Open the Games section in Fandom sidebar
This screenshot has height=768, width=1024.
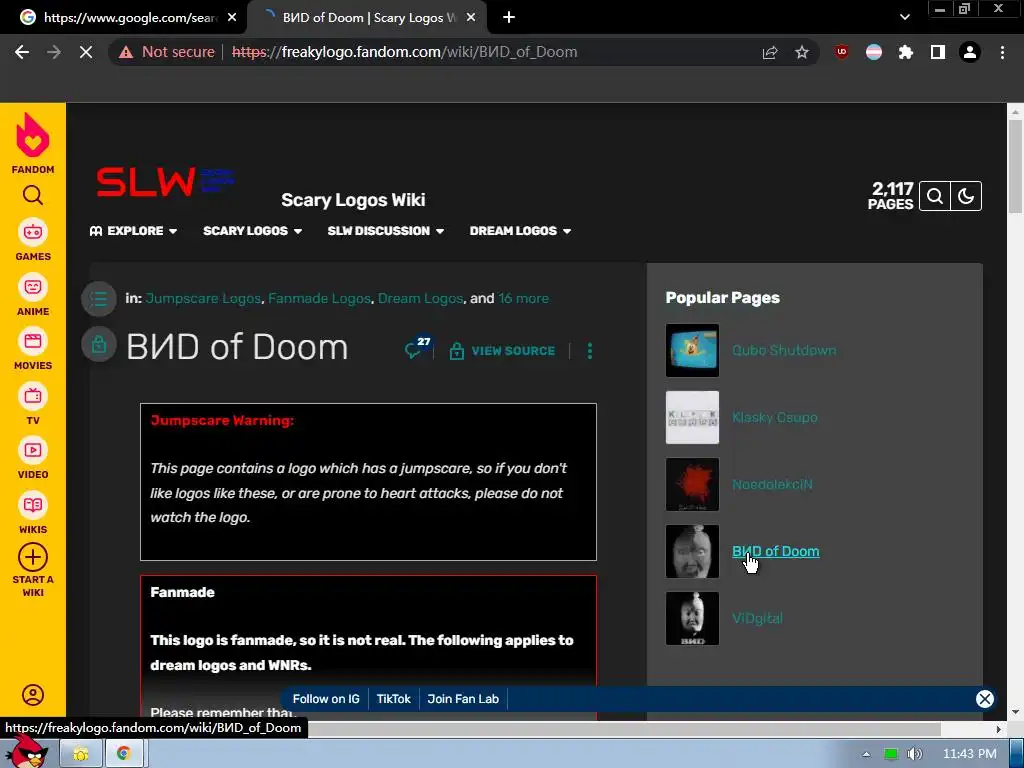[33, 240]
